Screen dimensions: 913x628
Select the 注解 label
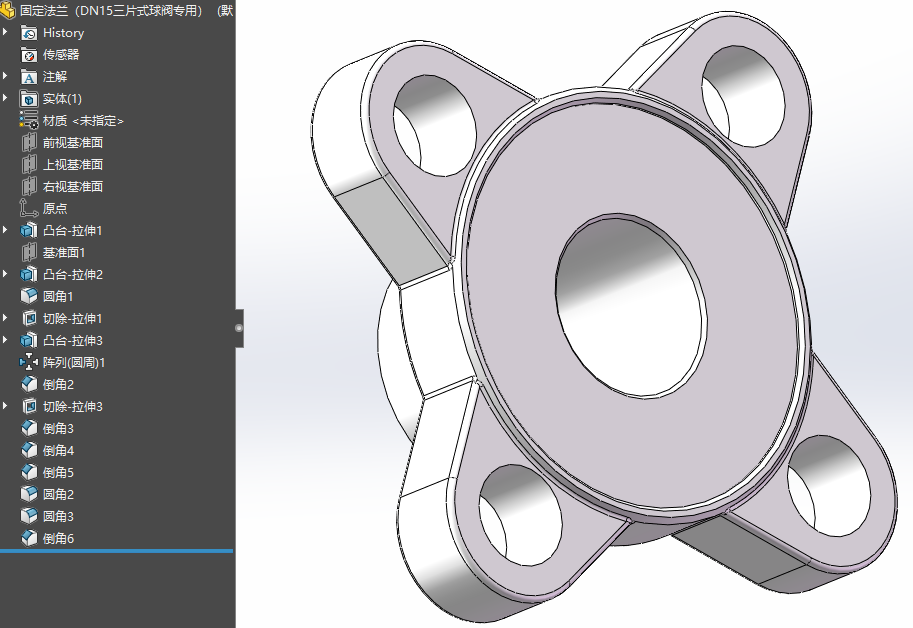point(55,77)
